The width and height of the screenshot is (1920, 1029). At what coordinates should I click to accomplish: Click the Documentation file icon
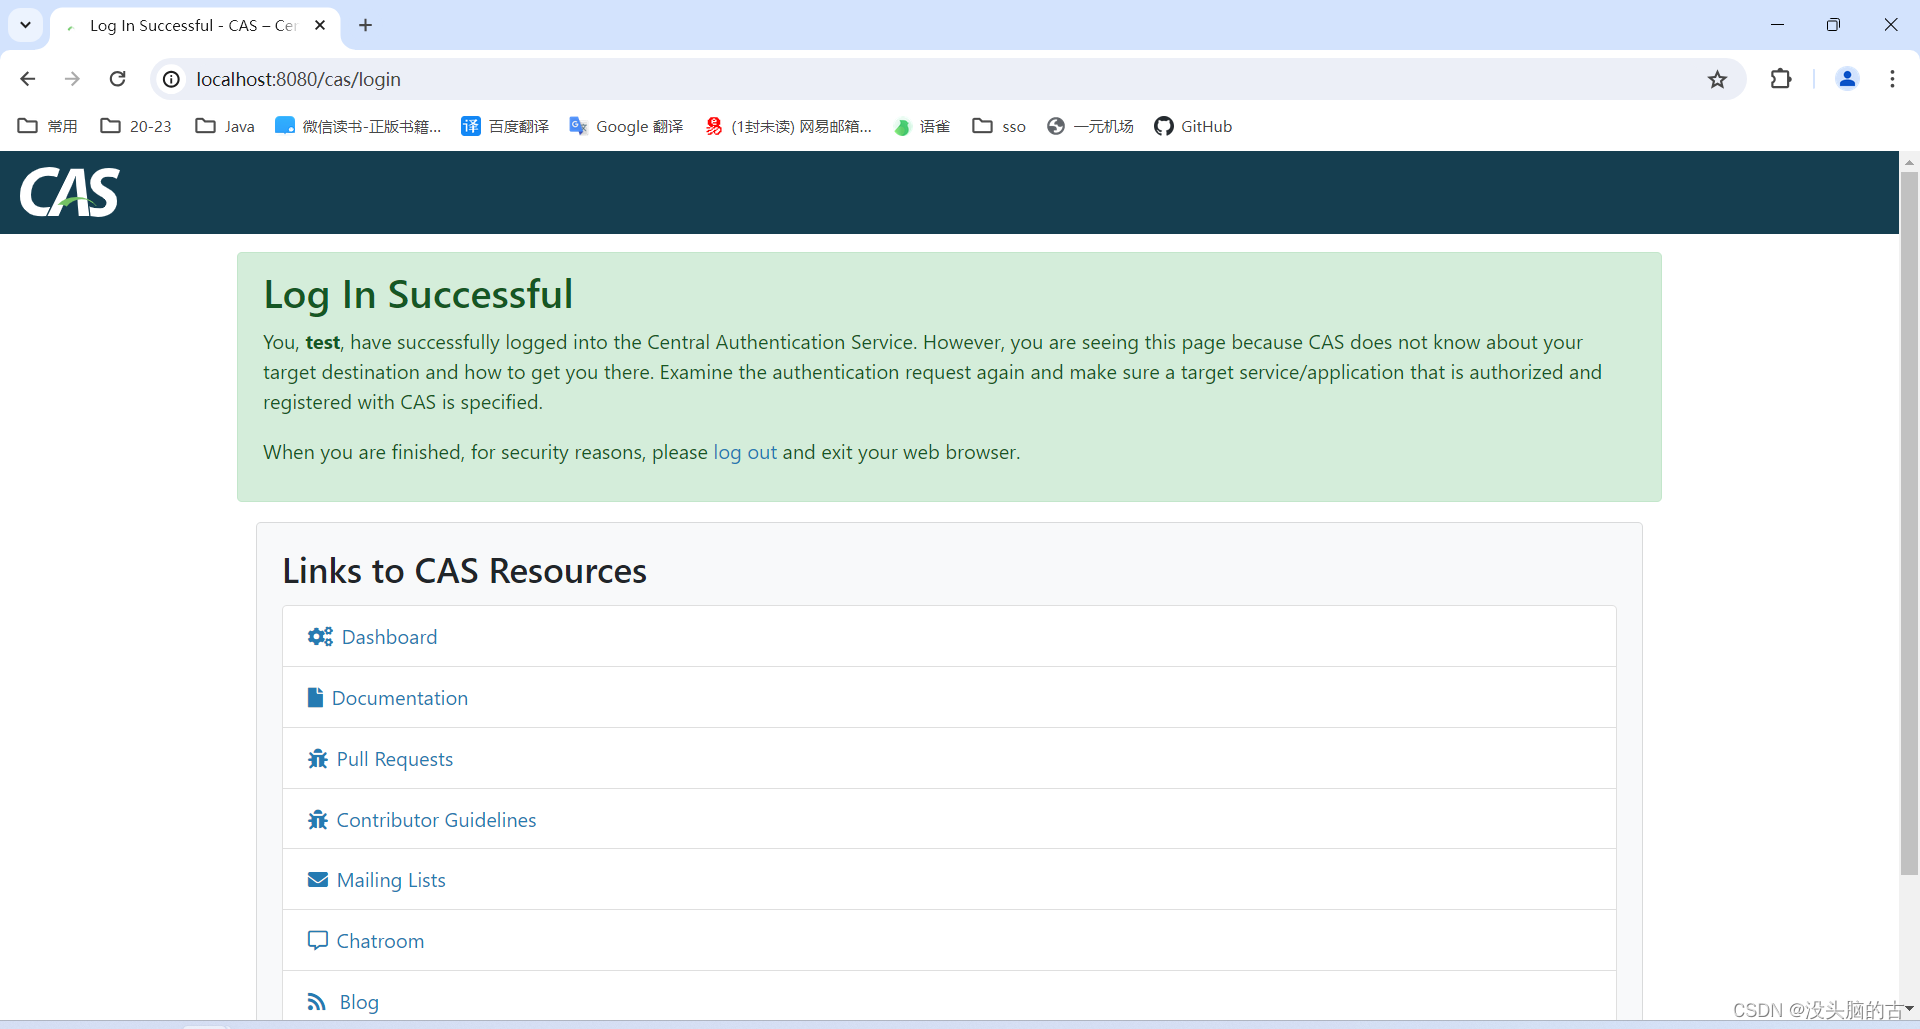tap(315, 697)
